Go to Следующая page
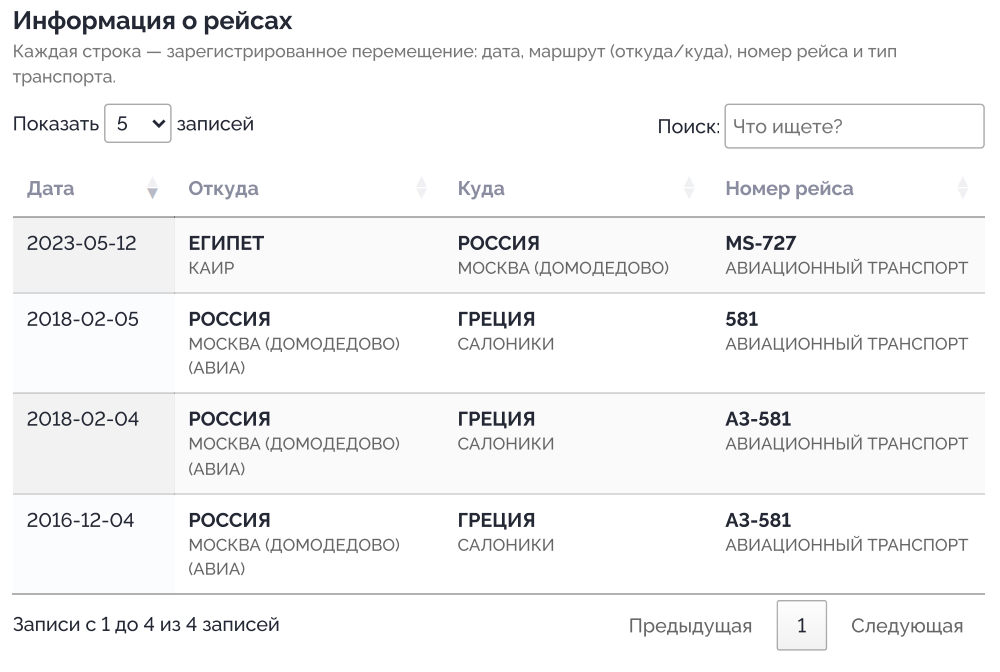The width and height of the screenshot is (1000, 672). point(906,625)
